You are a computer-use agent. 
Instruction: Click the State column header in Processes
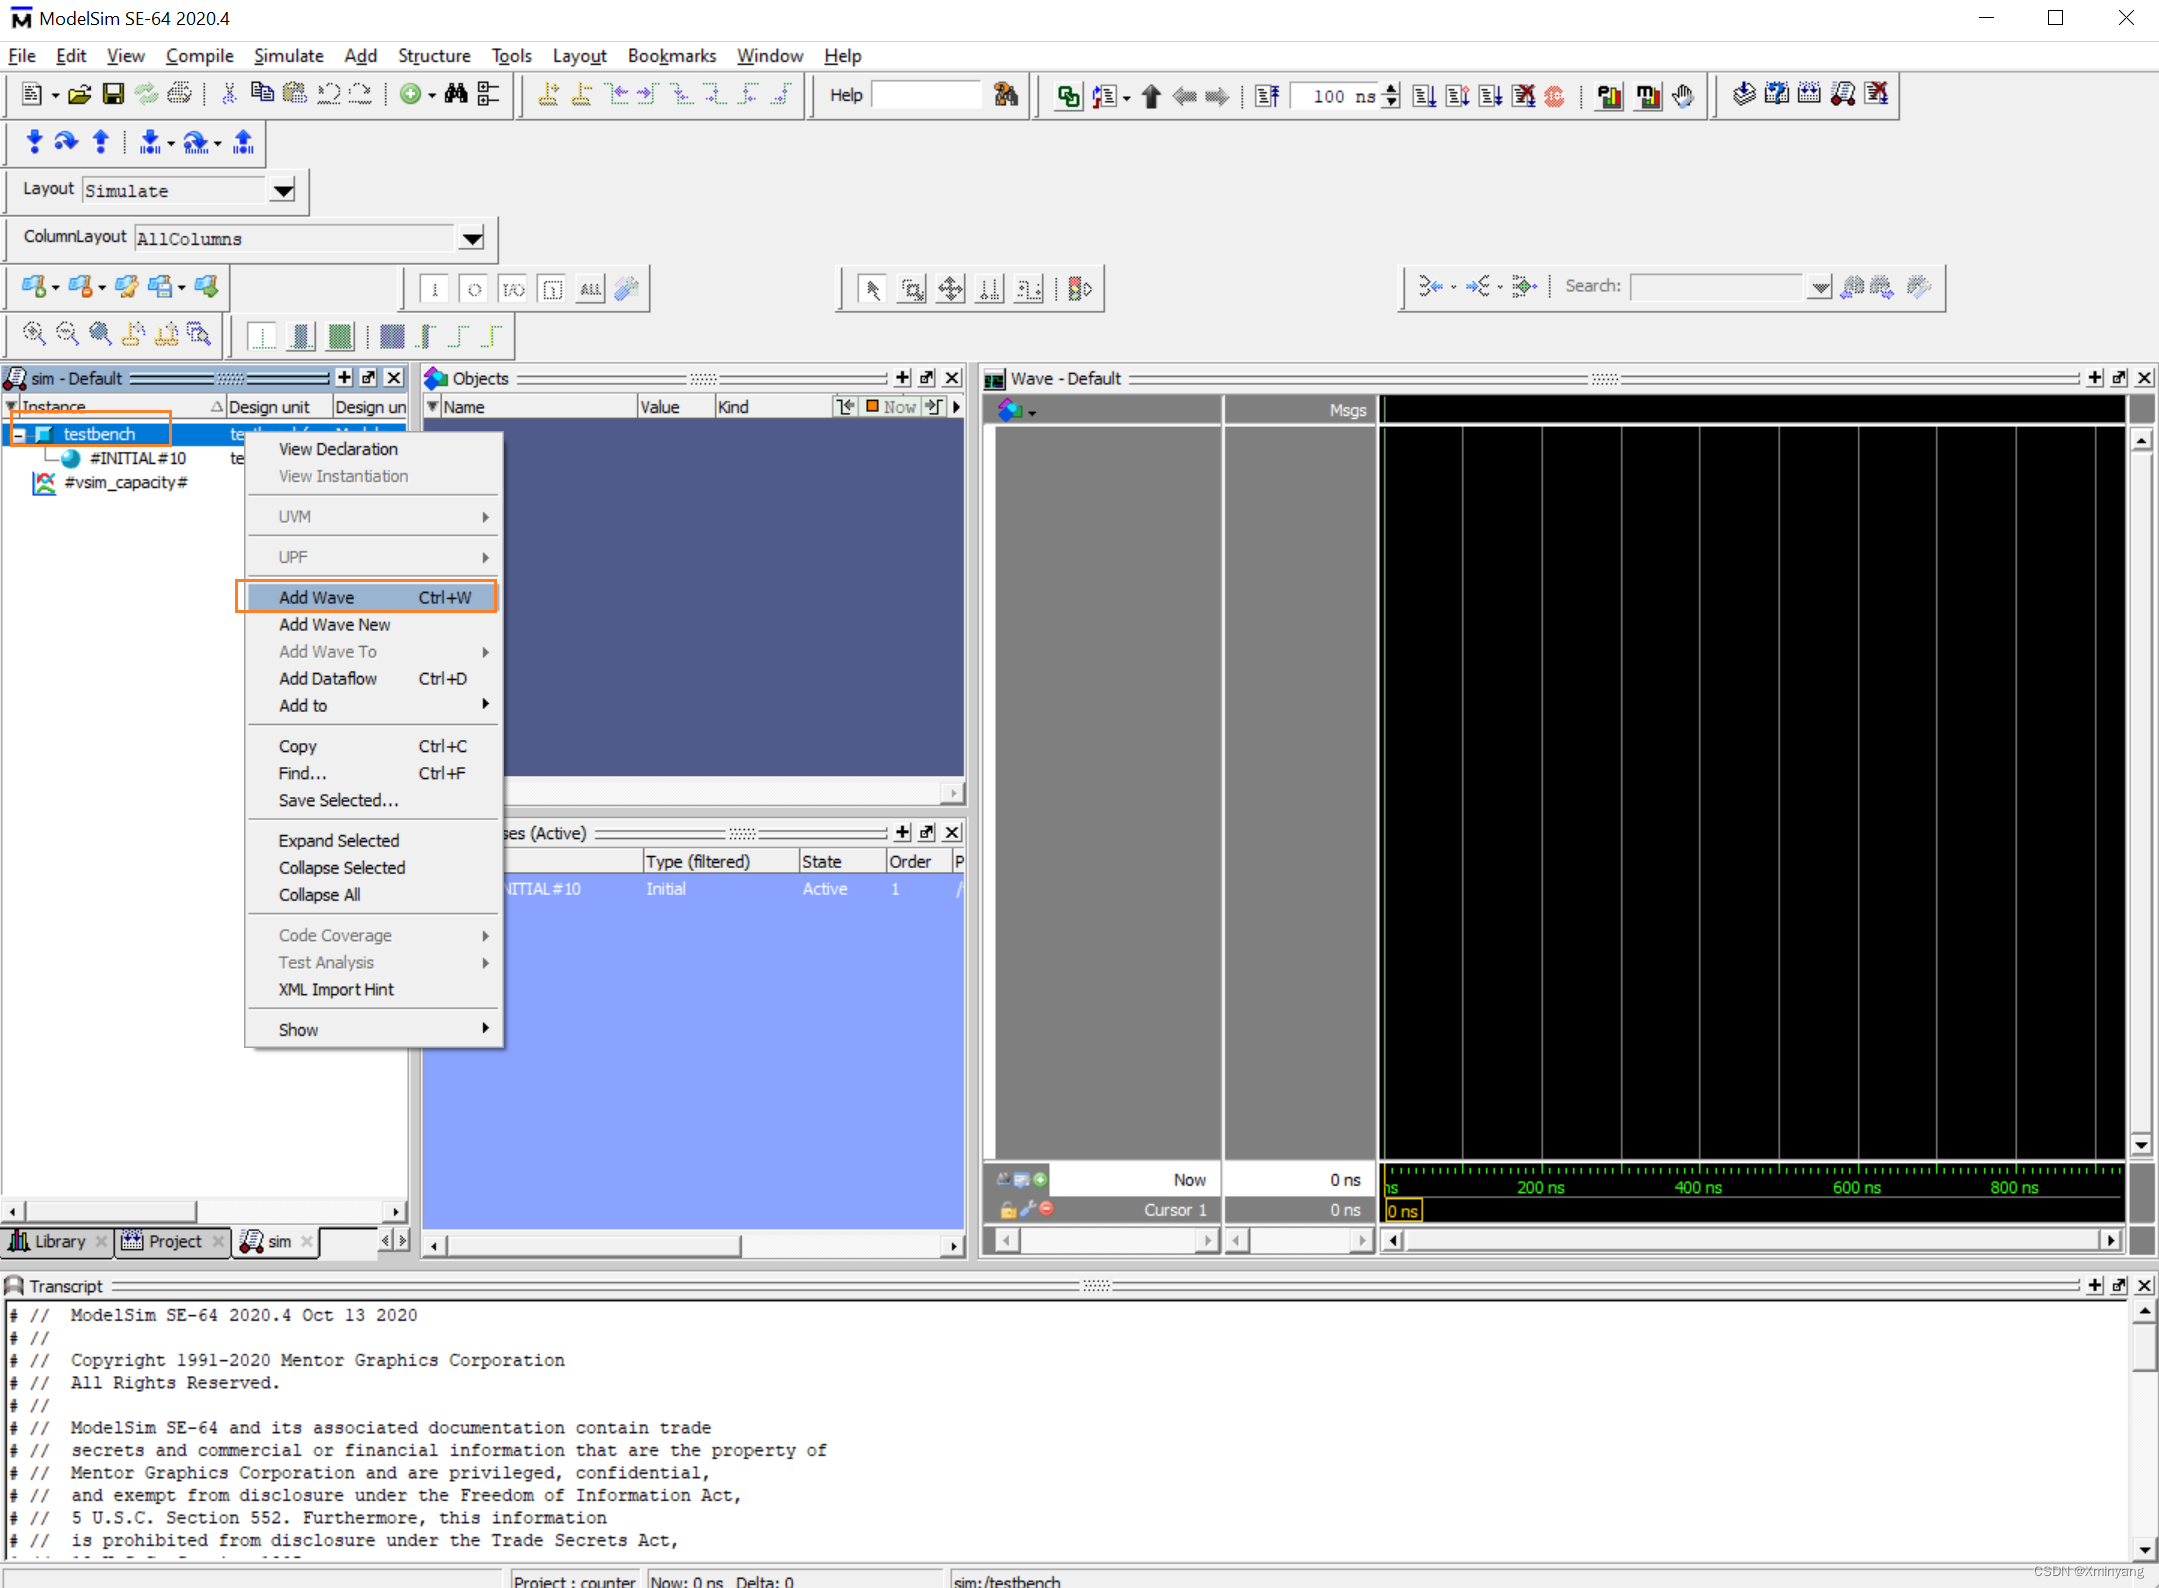tap(842, 861)
